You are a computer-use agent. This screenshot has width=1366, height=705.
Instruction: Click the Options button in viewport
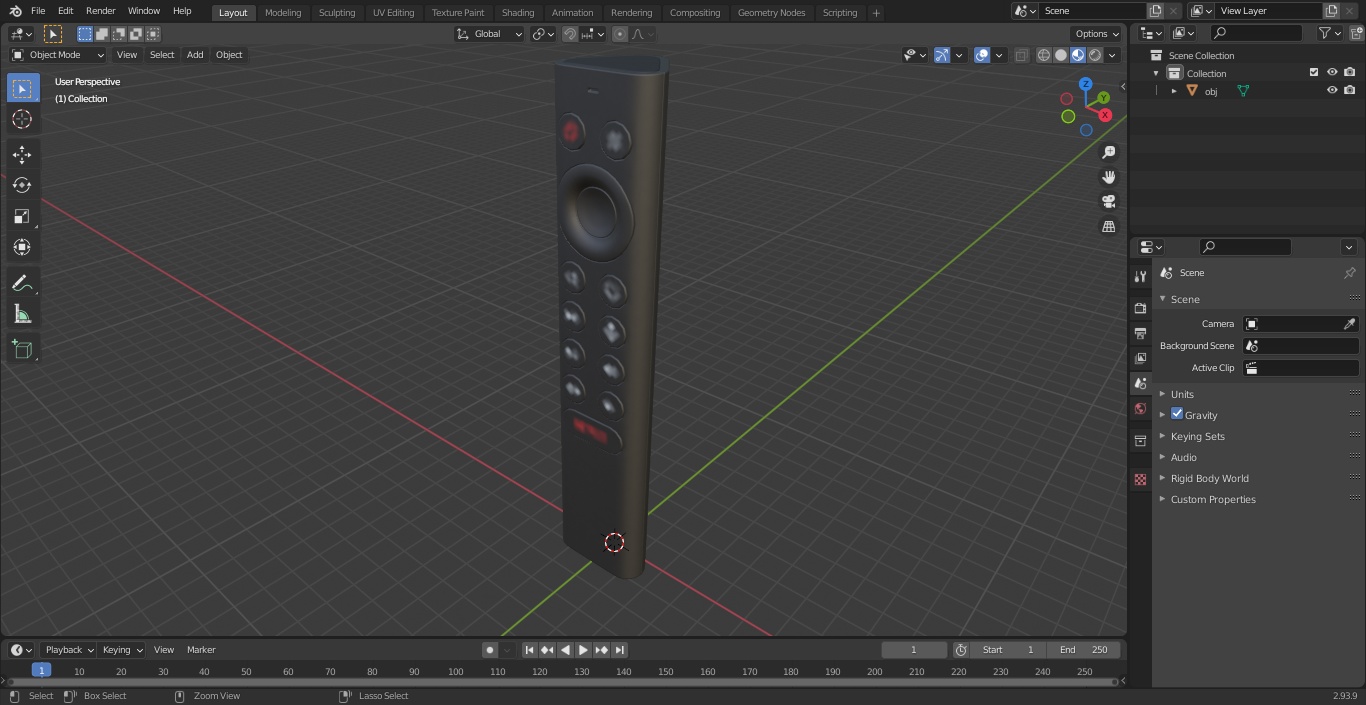pos(1097,34)
